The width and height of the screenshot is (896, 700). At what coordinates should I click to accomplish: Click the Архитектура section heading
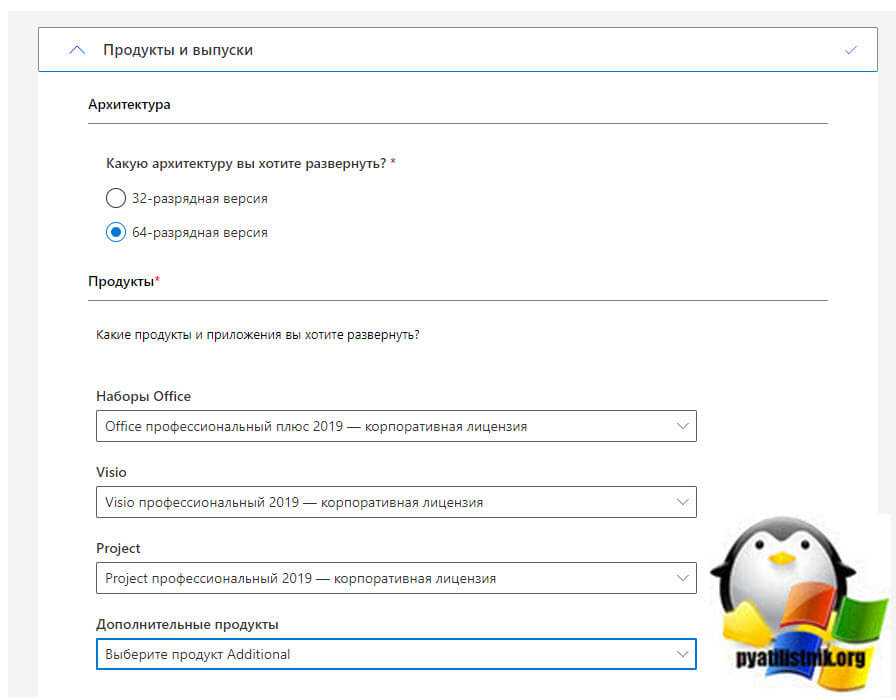(x=129, y=105)
